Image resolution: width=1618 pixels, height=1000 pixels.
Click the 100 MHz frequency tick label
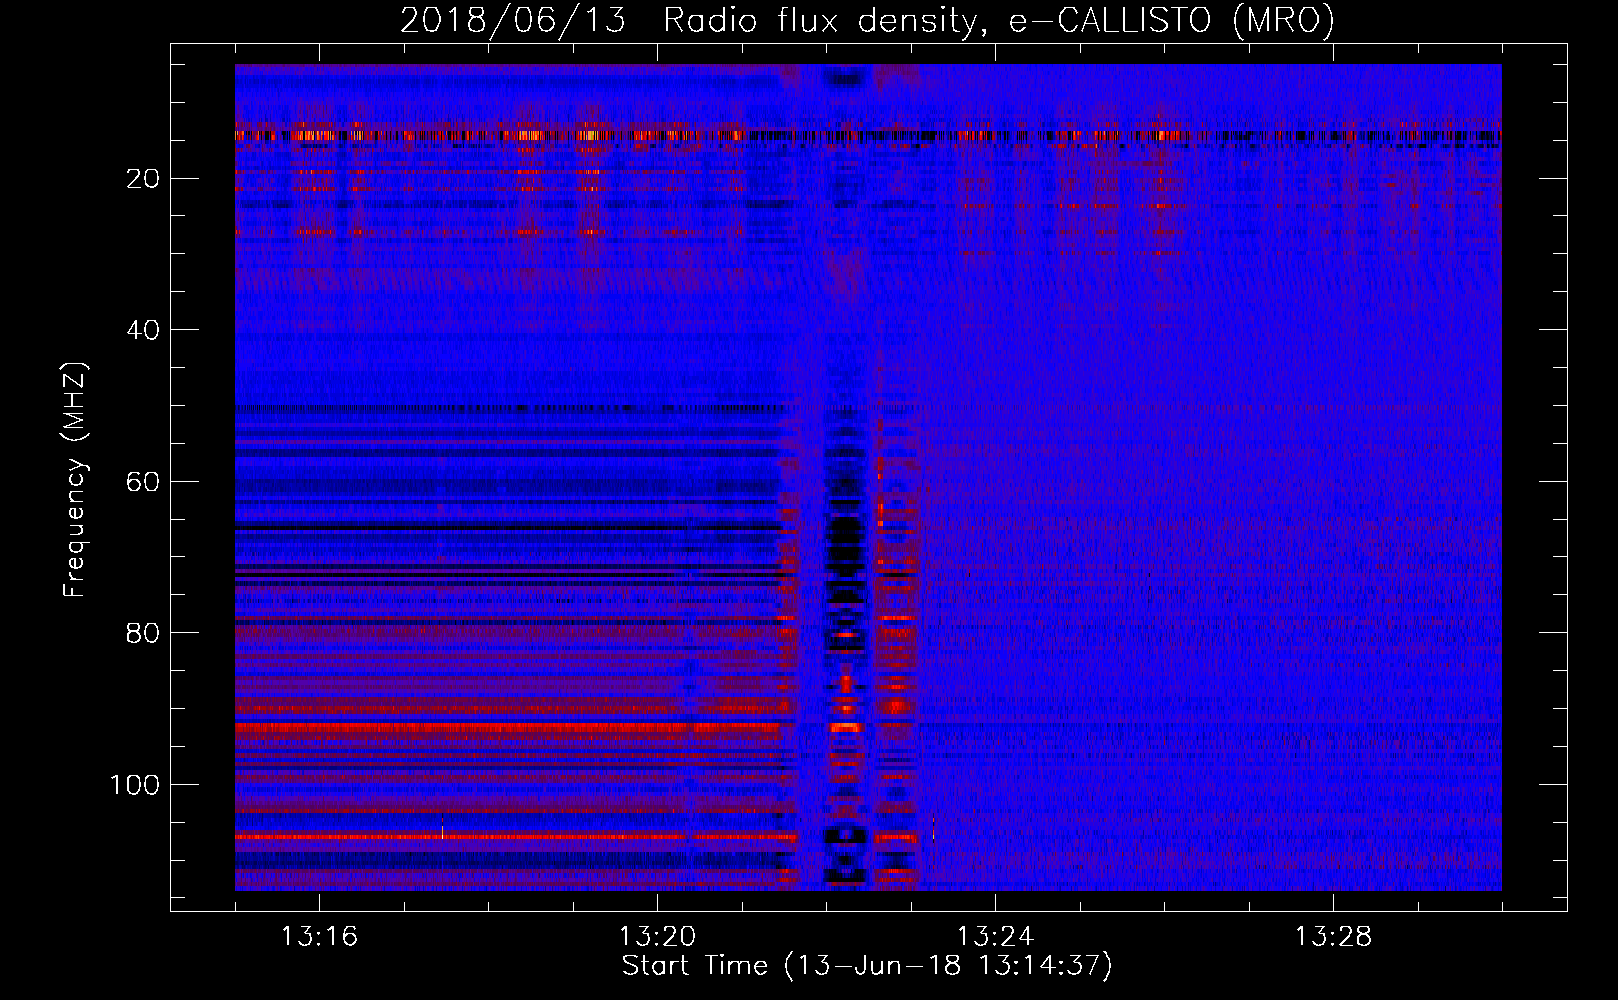(135, 785)
